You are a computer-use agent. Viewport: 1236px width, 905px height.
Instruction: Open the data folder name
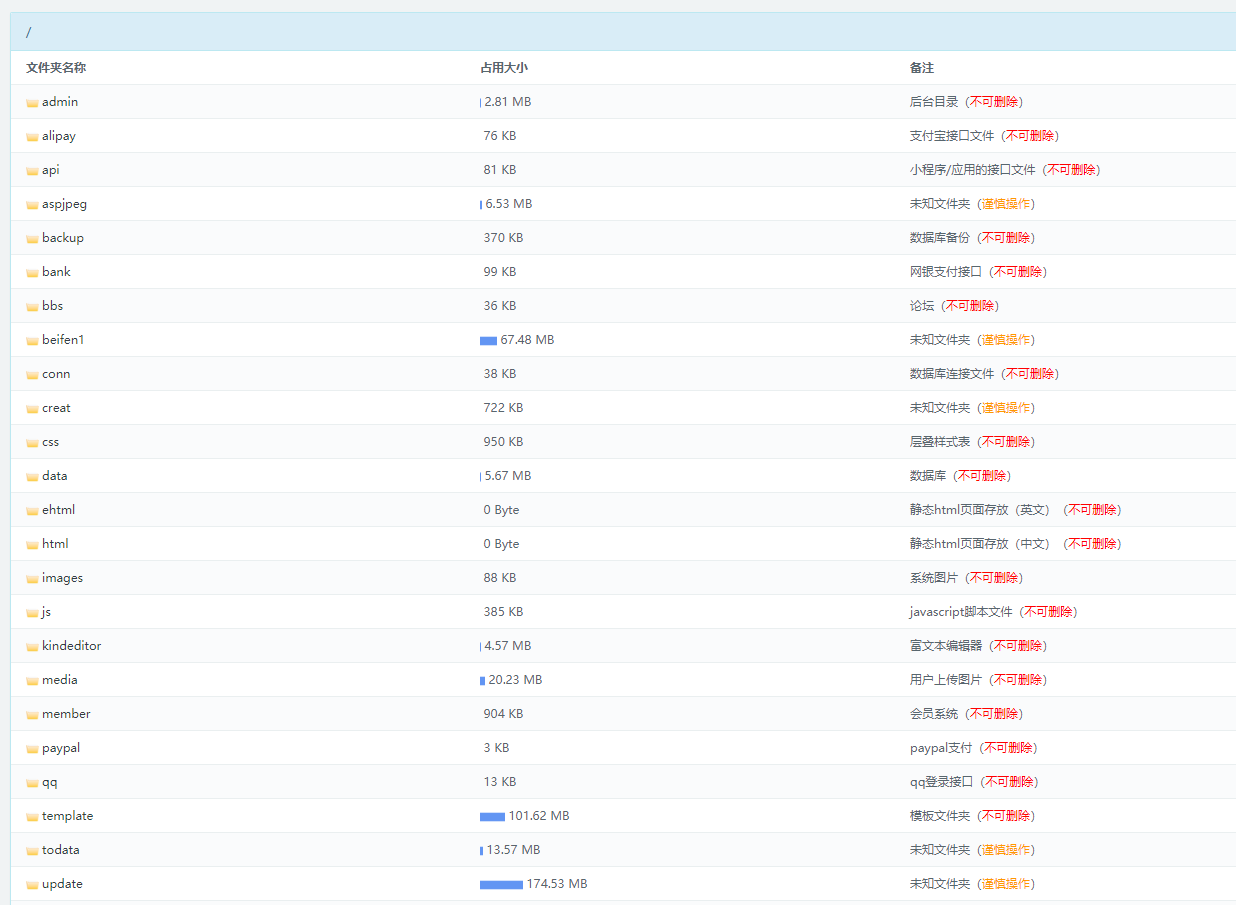point(55,476)
